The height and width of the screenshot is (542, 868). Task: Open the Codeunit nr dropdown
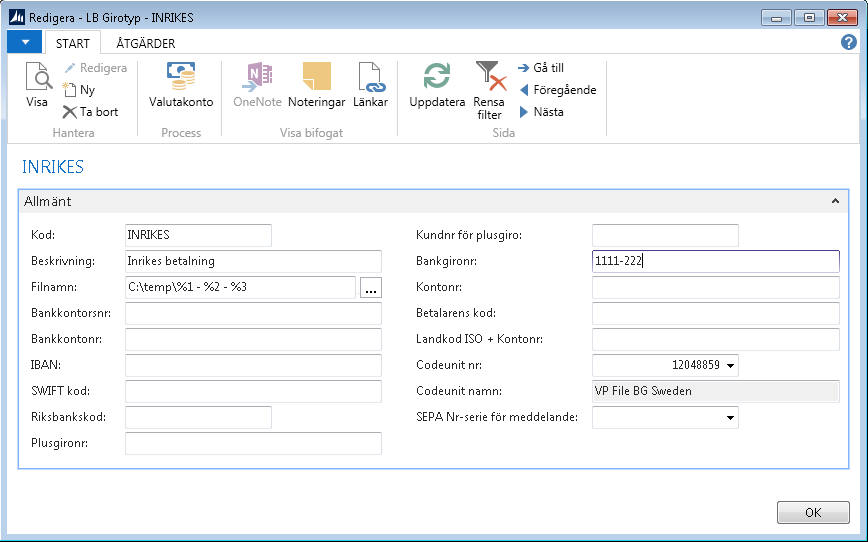click(x=730, y=365)
